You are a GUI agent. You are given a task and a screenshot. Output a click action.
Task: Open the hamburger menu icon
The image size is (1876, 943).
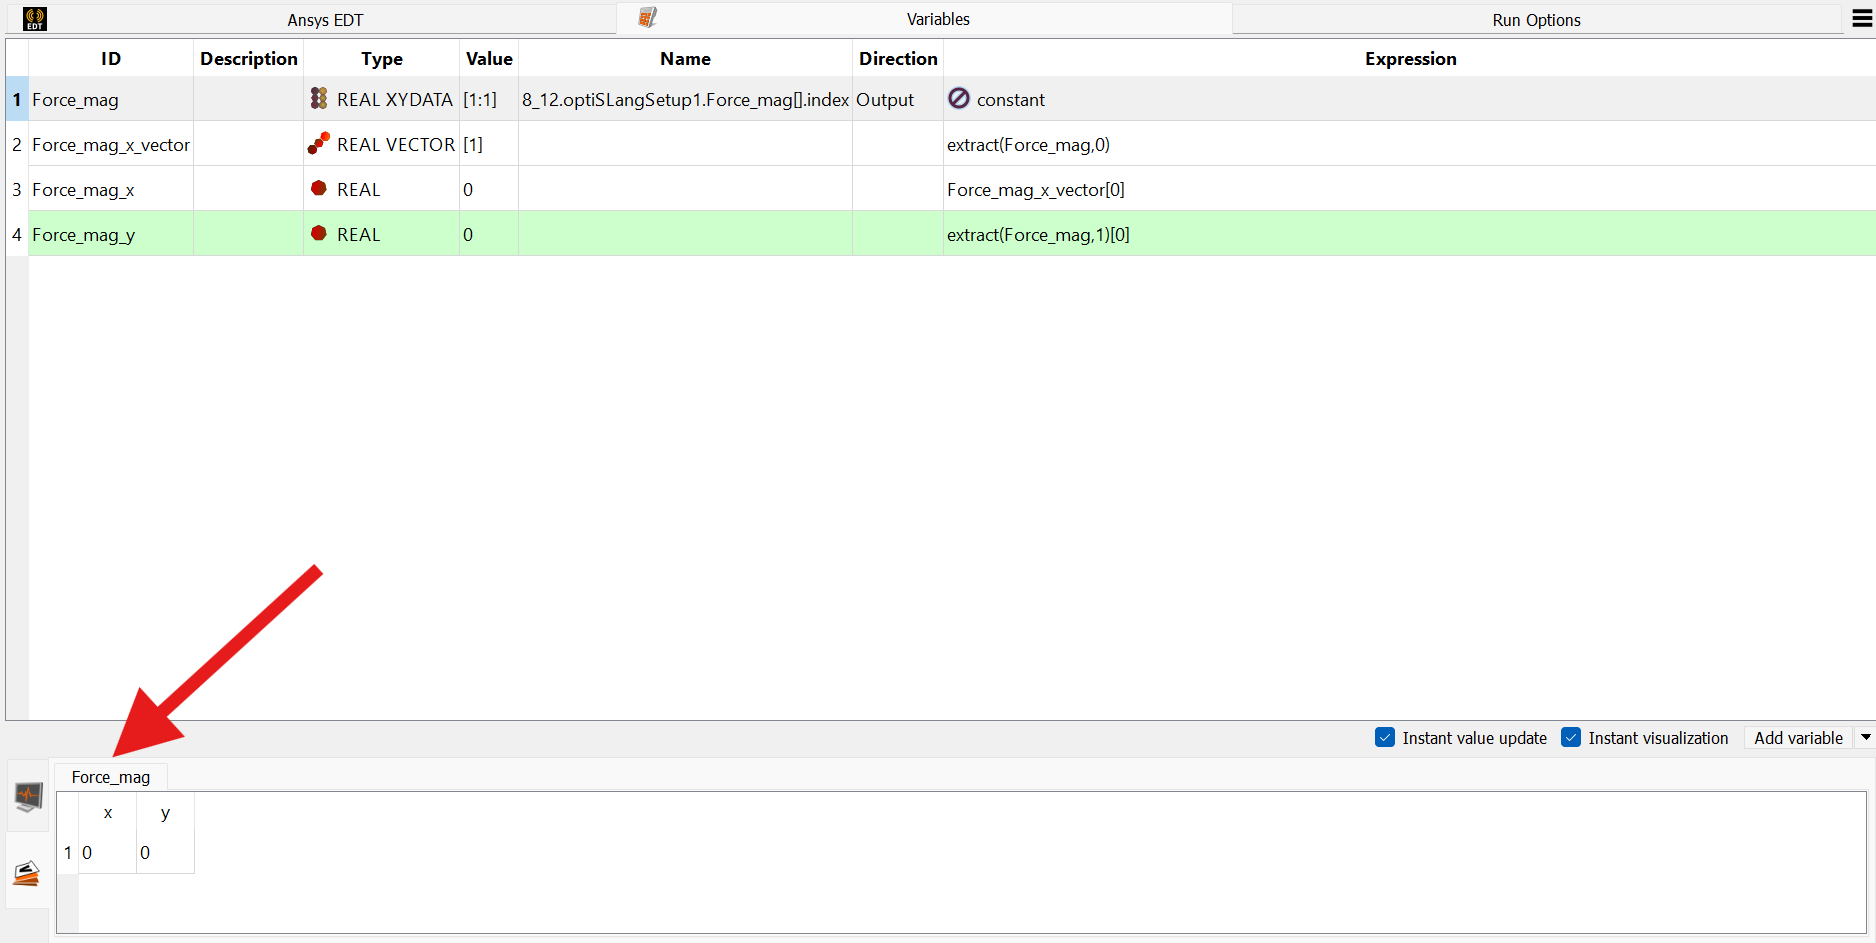pos(1862,19)
